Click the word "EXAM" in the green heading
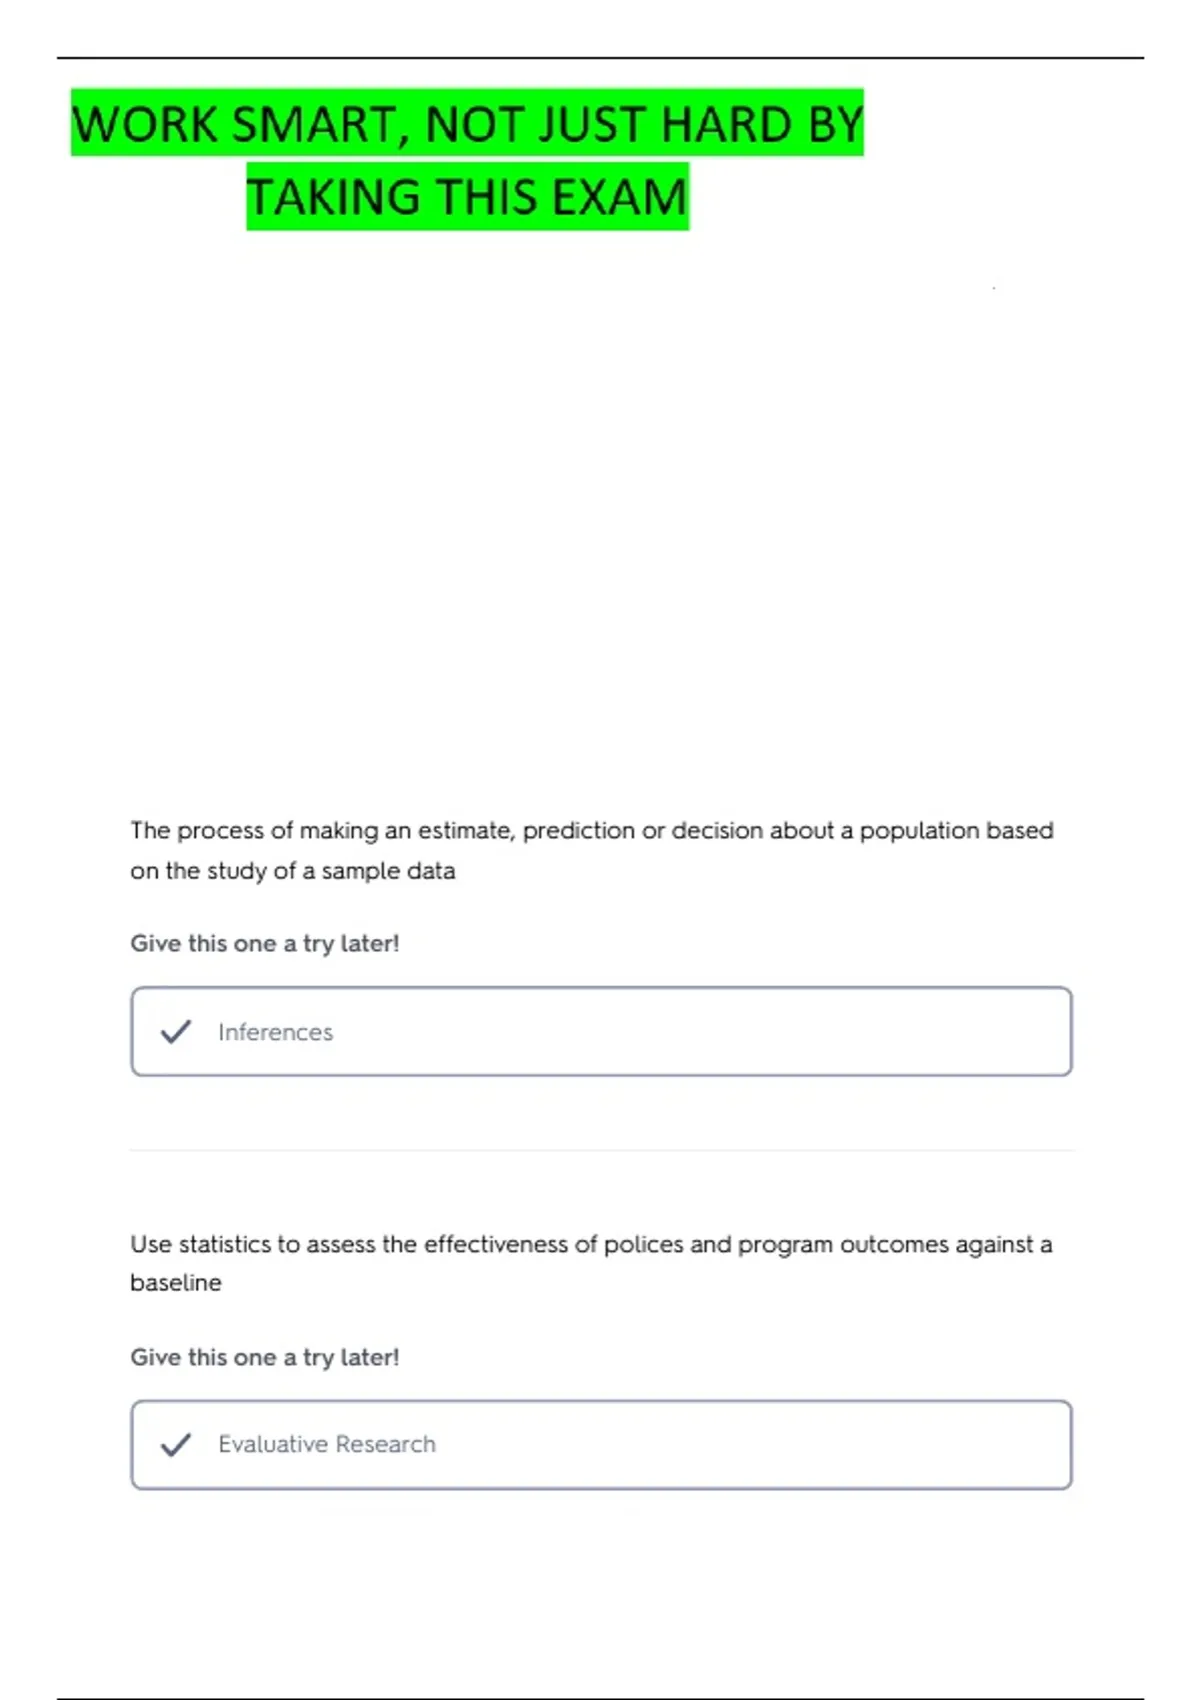 click(619, 196)
